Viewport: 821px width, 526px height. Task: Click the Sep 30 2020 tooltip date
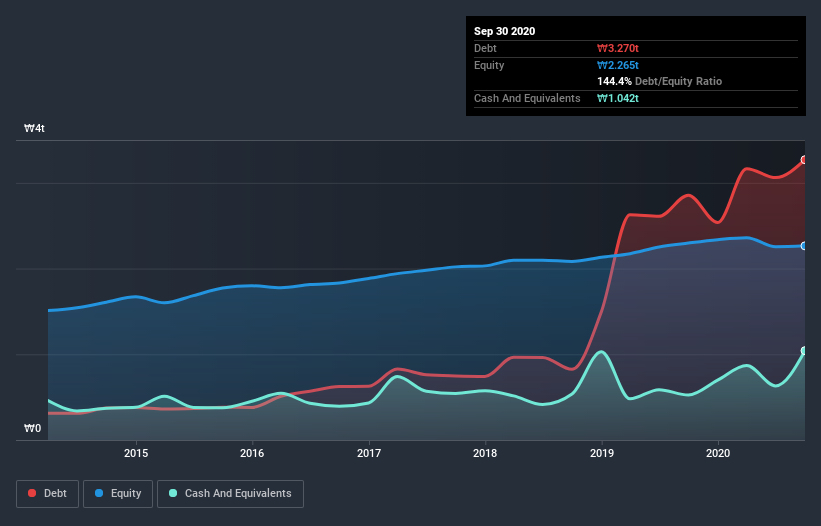pyautogui.click(x=504, y=31)
